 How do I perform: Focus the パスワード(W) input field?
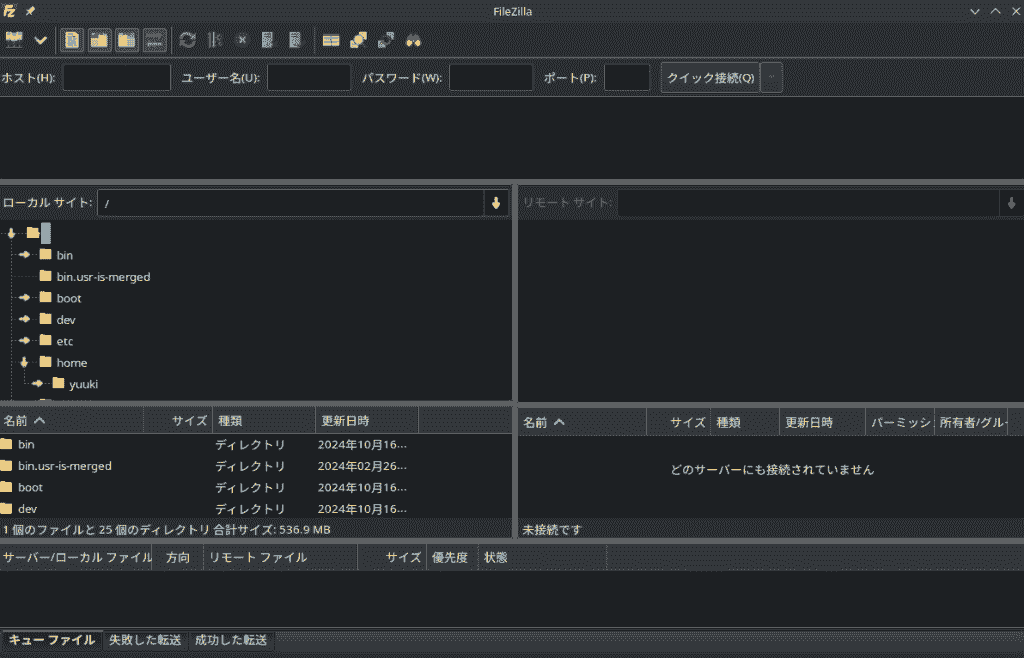point(491,78)
